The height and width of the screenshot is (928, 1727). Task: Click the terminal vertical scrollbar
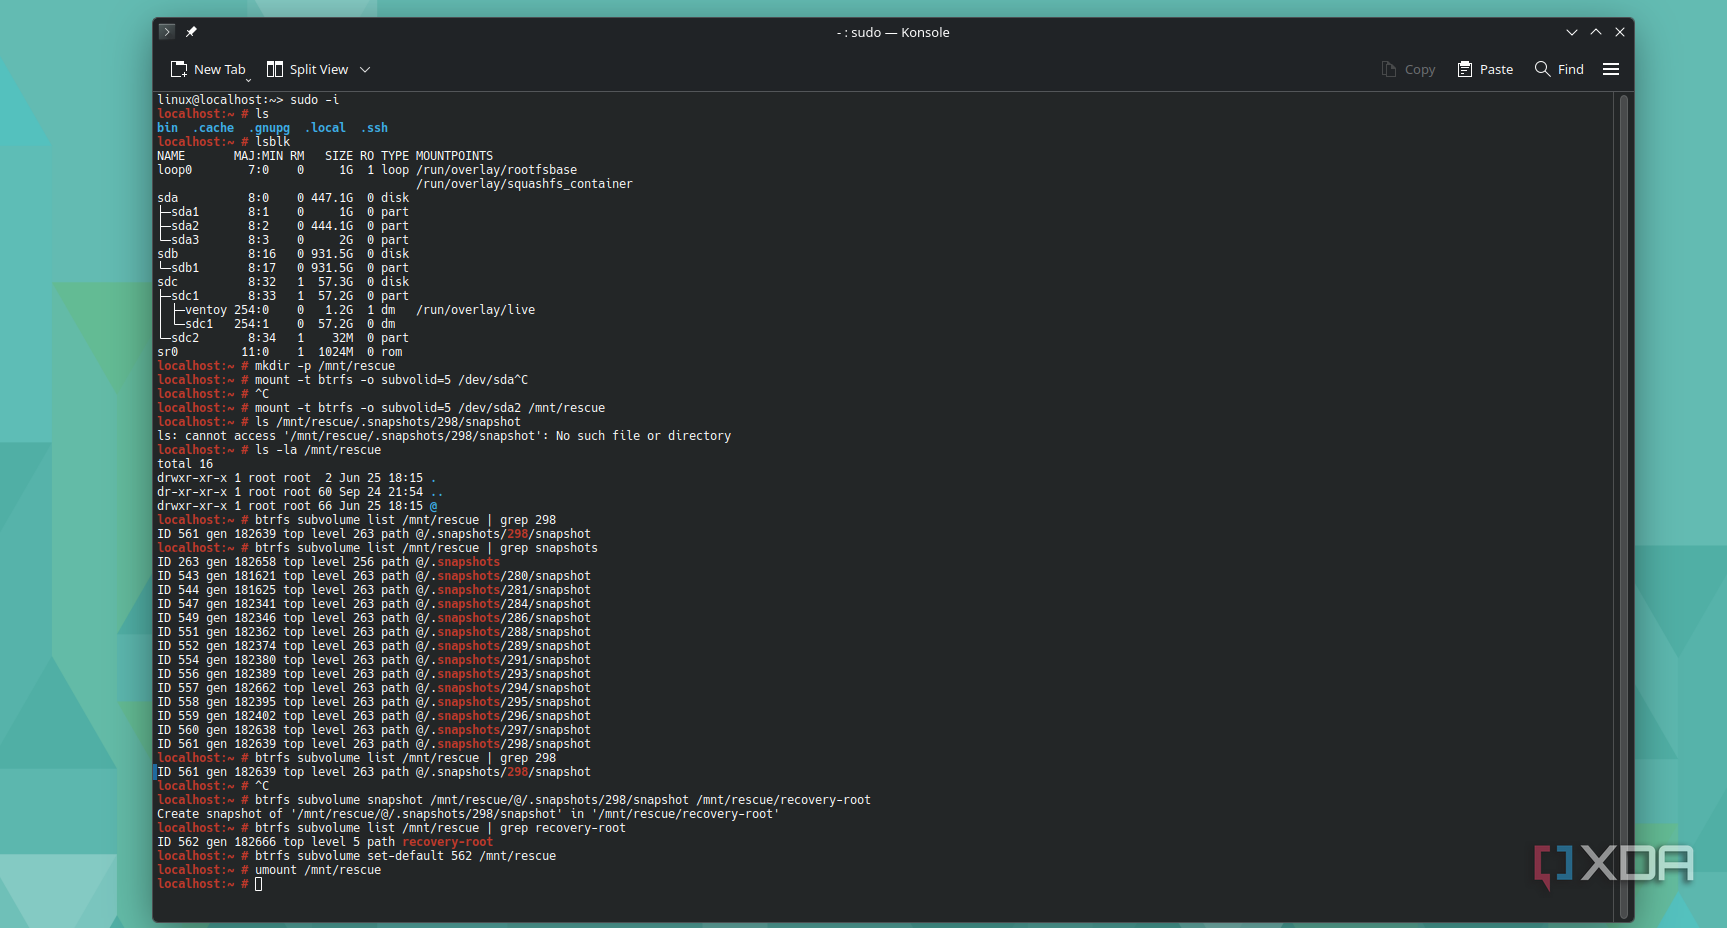(x=1624, y=505)
